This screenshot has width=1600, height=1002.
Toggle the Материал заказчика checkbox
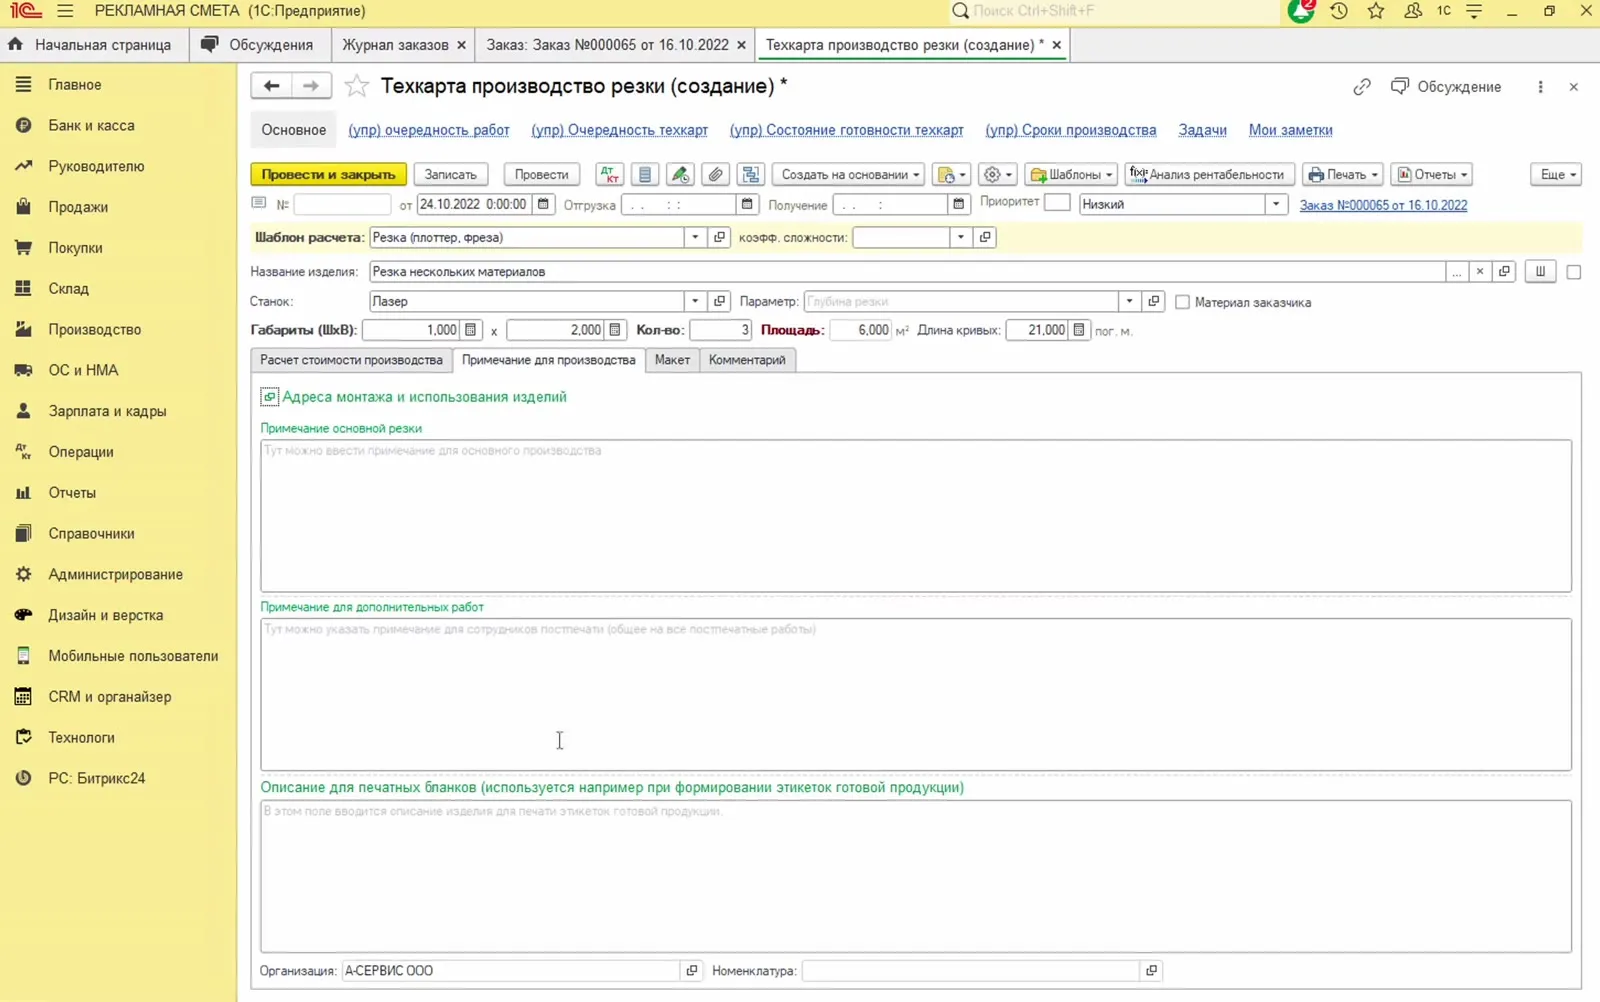coord(1182,302)
